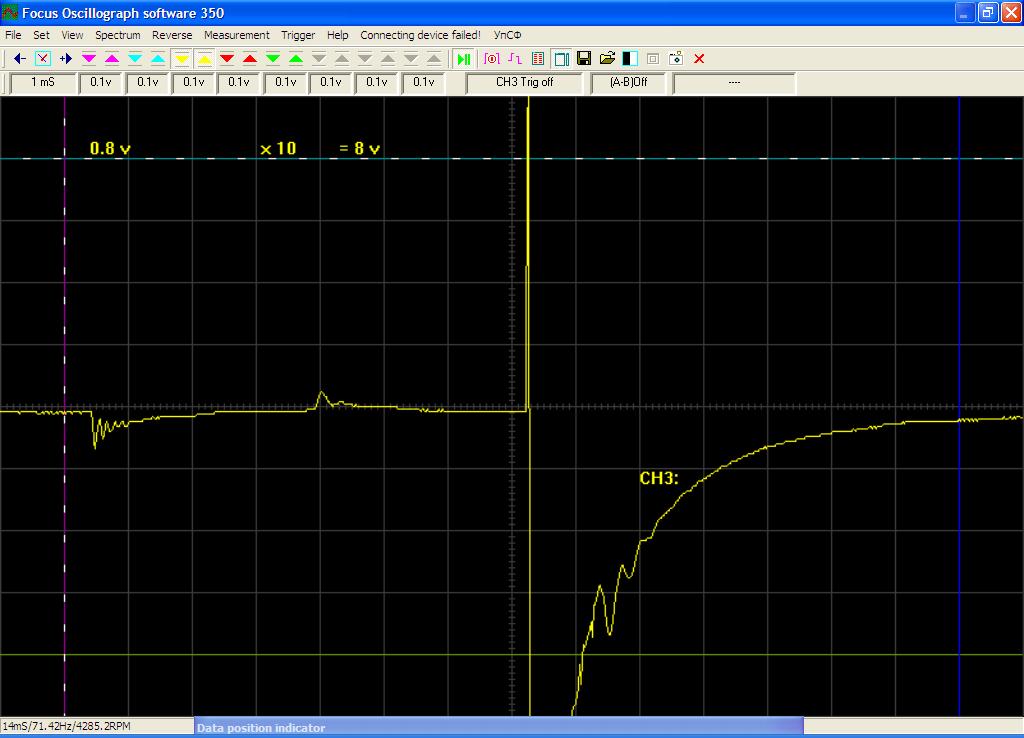Screen dimensions: 1024x738
Task: Click the yellow up-triangle channel icon
Action: click(204, 59)
